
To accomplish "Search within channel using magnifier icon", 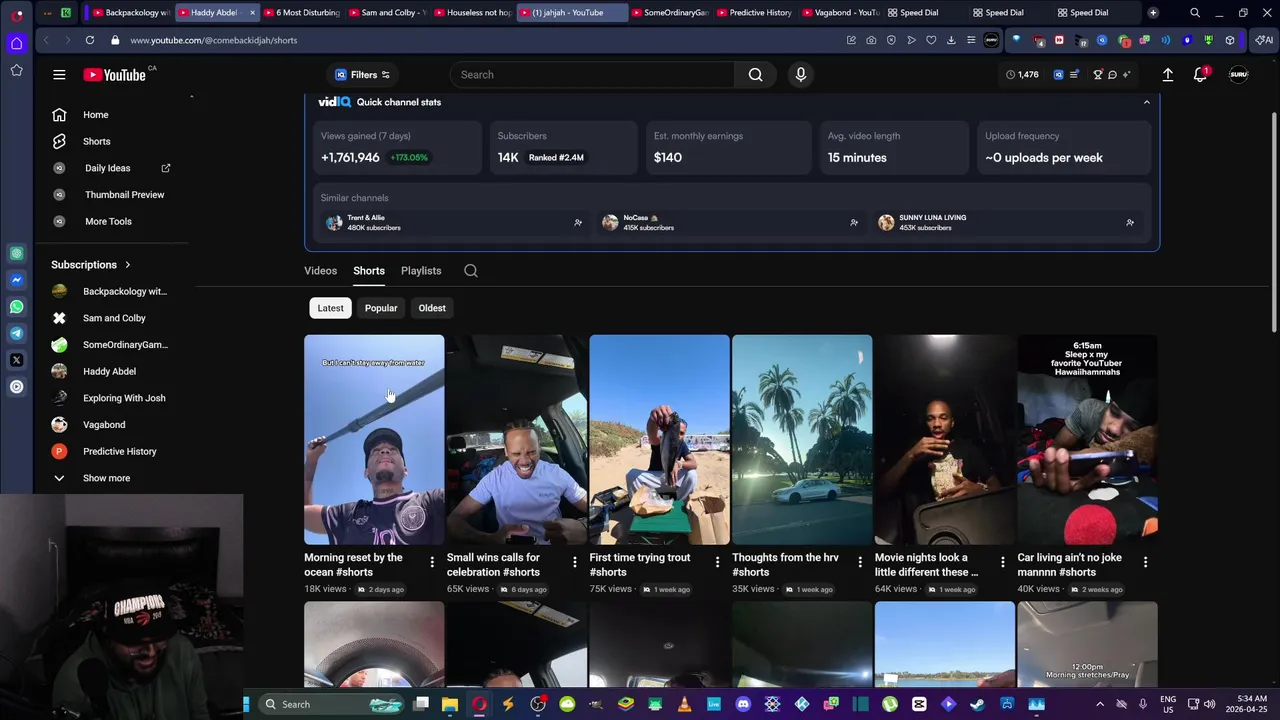I will 471,271.
